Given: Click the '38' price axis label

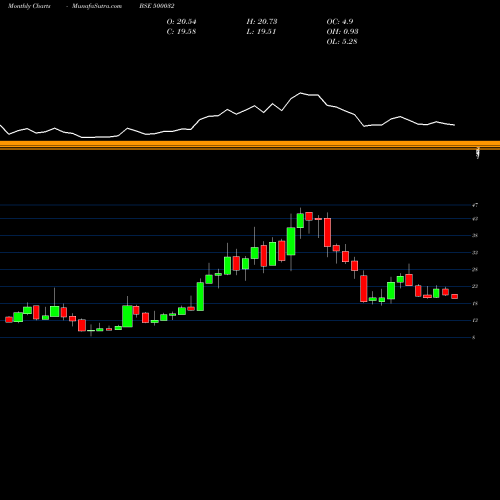Looking at the screenshot, I should [475, 235].
